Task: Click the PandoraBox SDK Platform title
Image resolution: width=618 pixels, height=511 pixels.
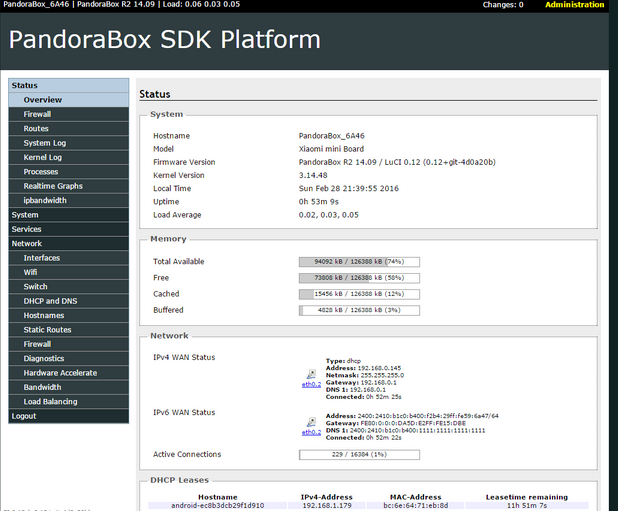Action: pos(165,39)
